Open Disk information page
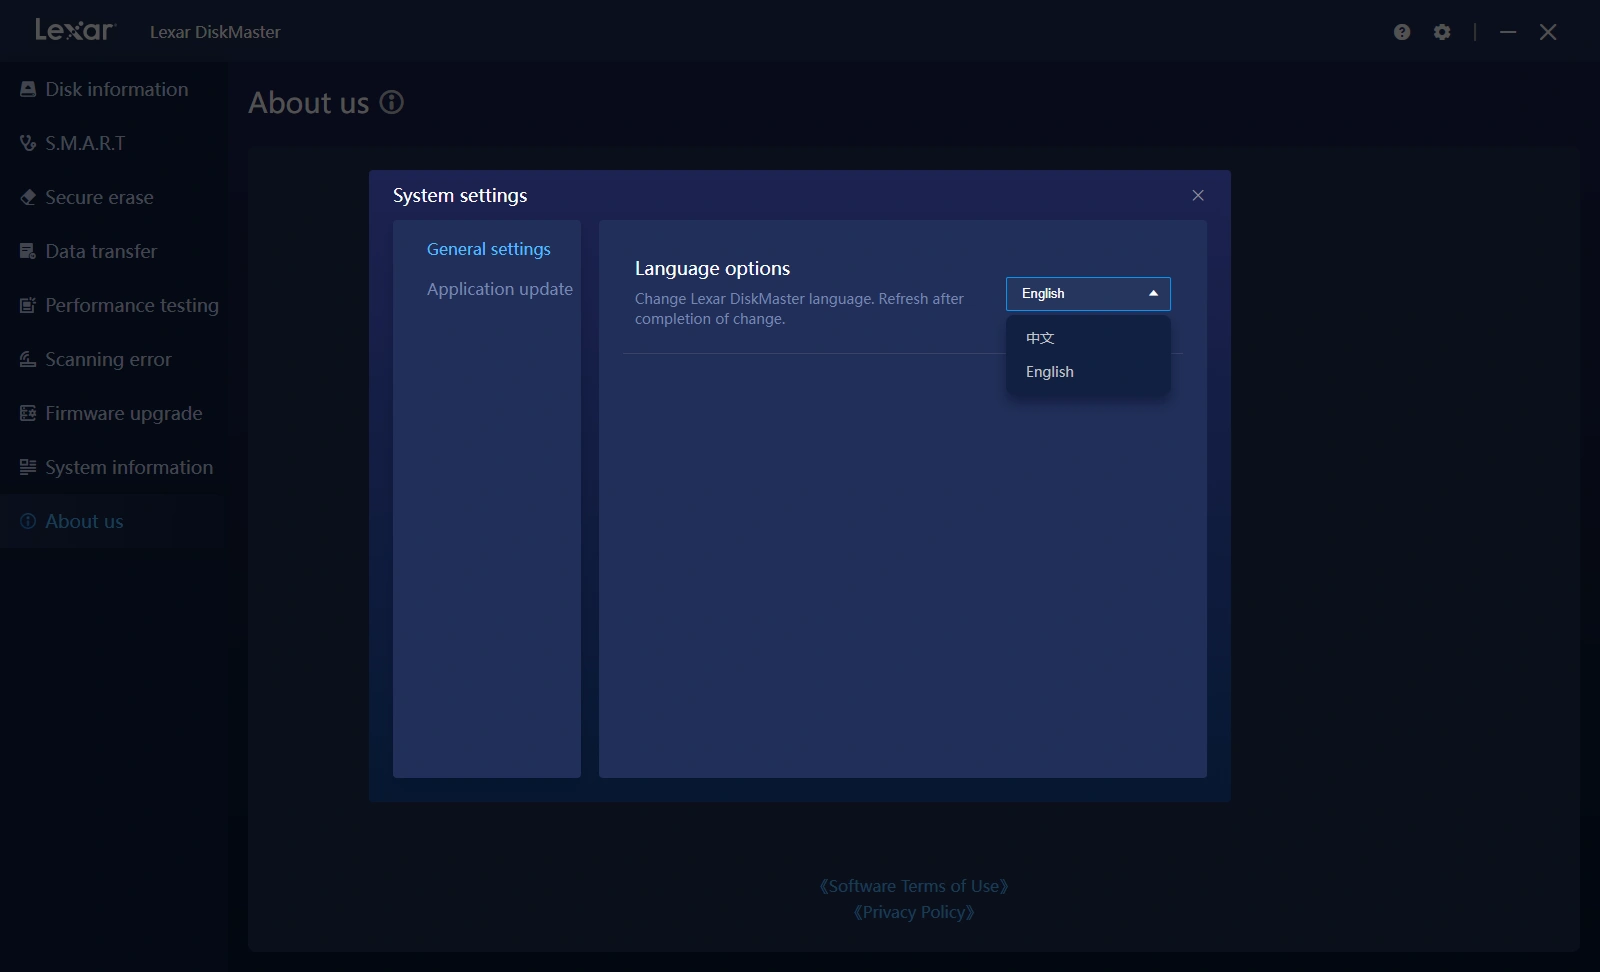1600x972 pixels. 116,89
